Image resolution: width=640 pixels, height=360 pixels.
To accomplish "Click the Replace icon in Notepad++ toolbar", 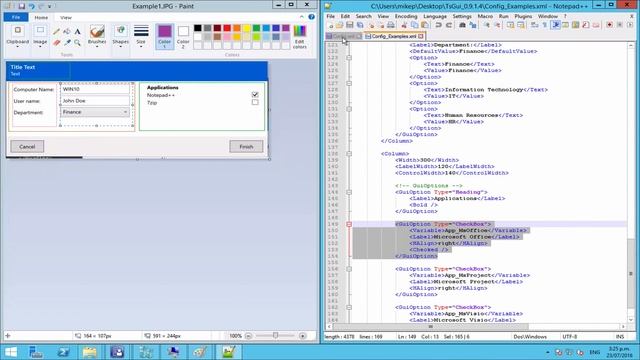I will [473, 25].
